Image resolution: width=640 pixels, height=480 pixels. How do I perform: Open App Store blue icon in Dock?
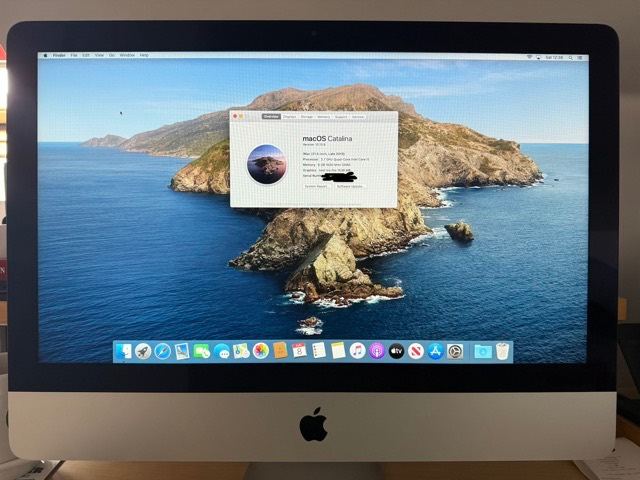436,351
